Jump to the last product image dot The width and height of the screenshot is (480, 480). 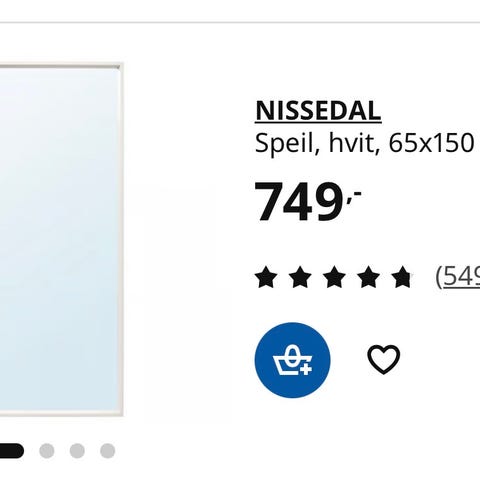[x=108, y=451]
